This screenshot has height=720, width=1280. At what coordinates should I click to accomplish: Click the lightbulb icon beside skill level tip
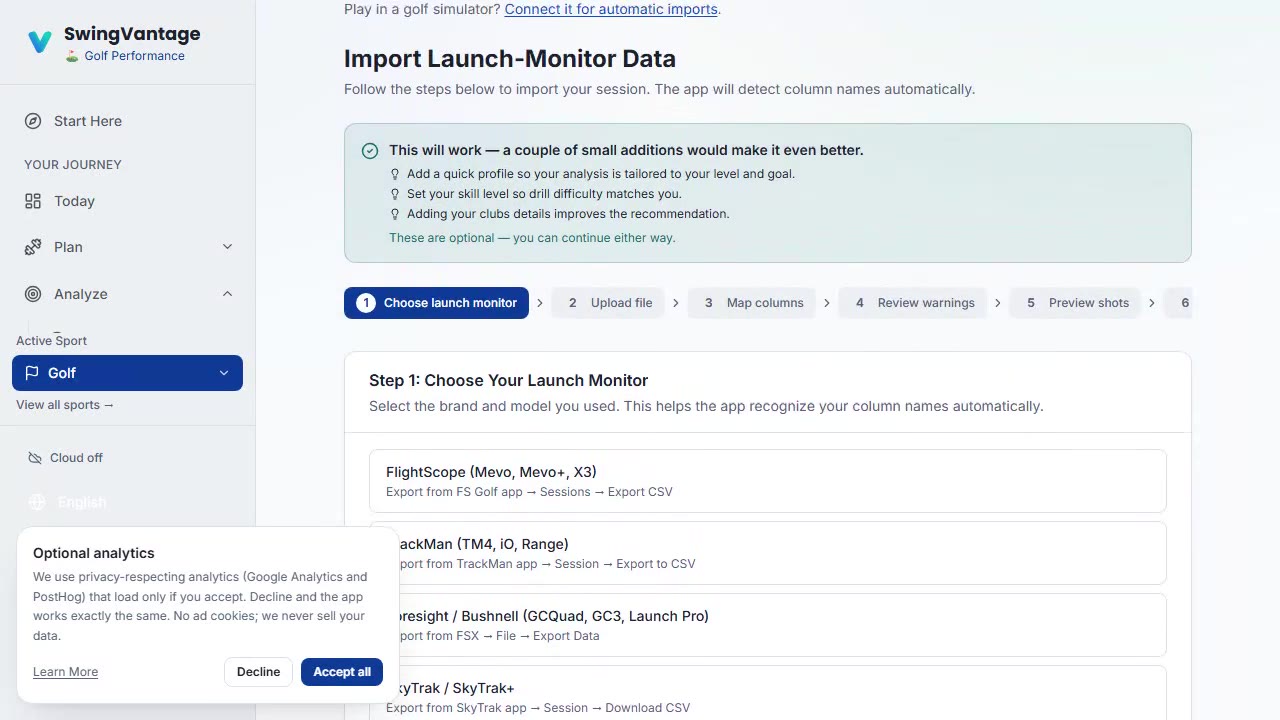tap(395, 194)
